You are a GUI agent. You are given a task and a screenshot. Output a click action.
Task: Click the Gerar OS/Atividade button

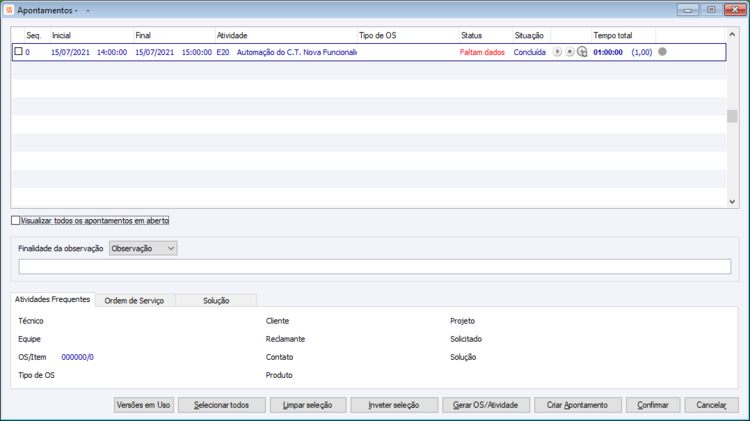(485, 405)
